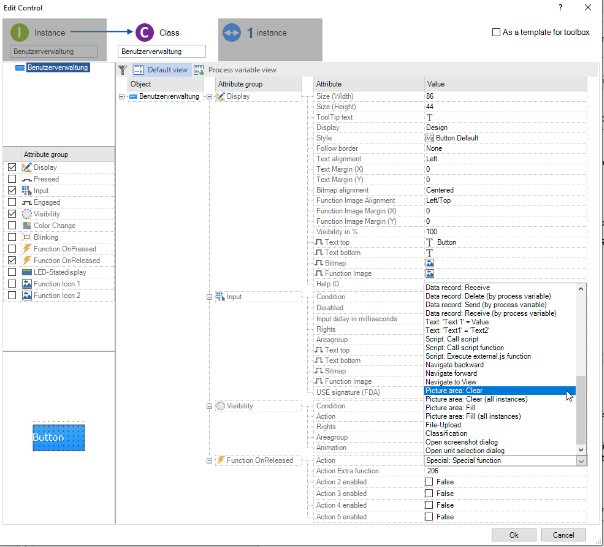Screen dimensions: 604x547
Task: Click the Action Extra function value 206
Action: point(433,471)
